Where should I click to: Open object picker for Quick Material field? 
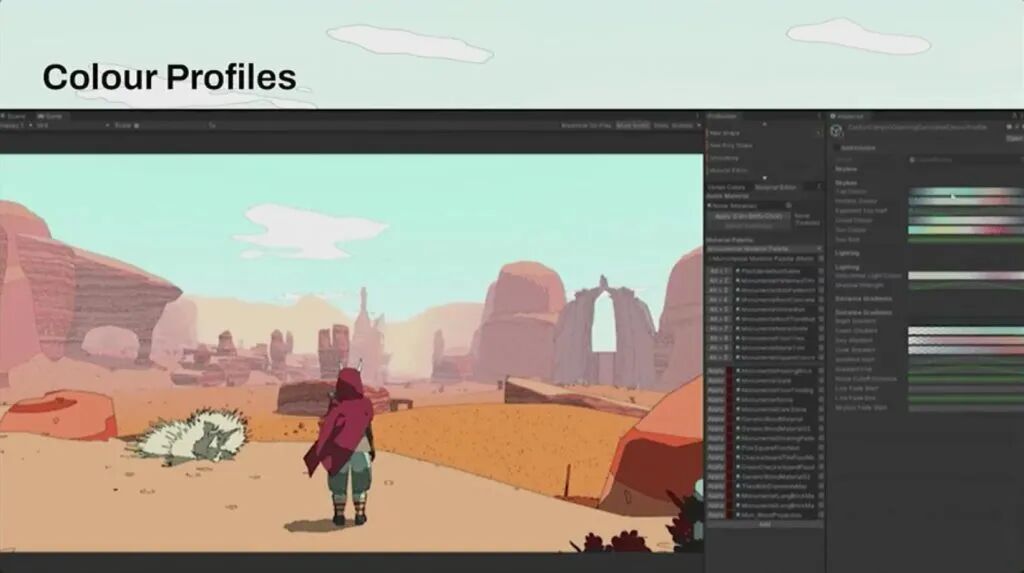[x=789, y=206]
